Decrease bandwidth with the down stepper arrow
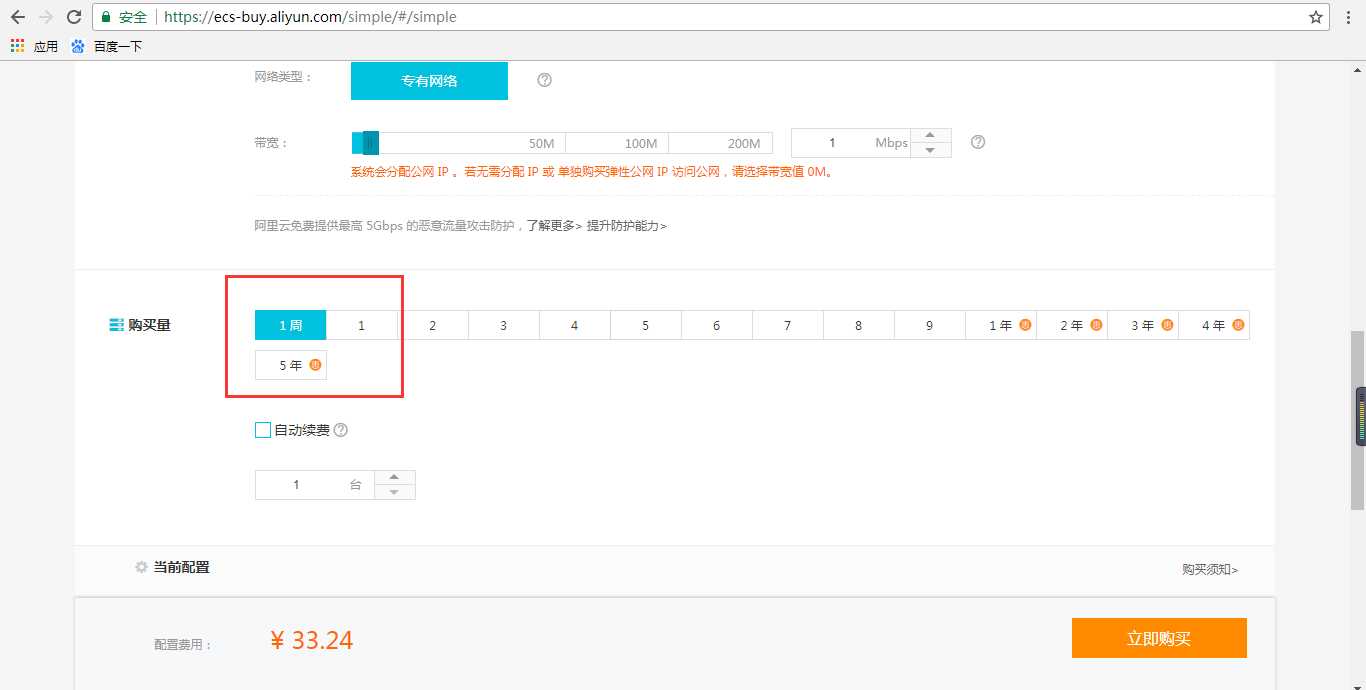This screenshot has height=690, width=1366. pos(931,150)
